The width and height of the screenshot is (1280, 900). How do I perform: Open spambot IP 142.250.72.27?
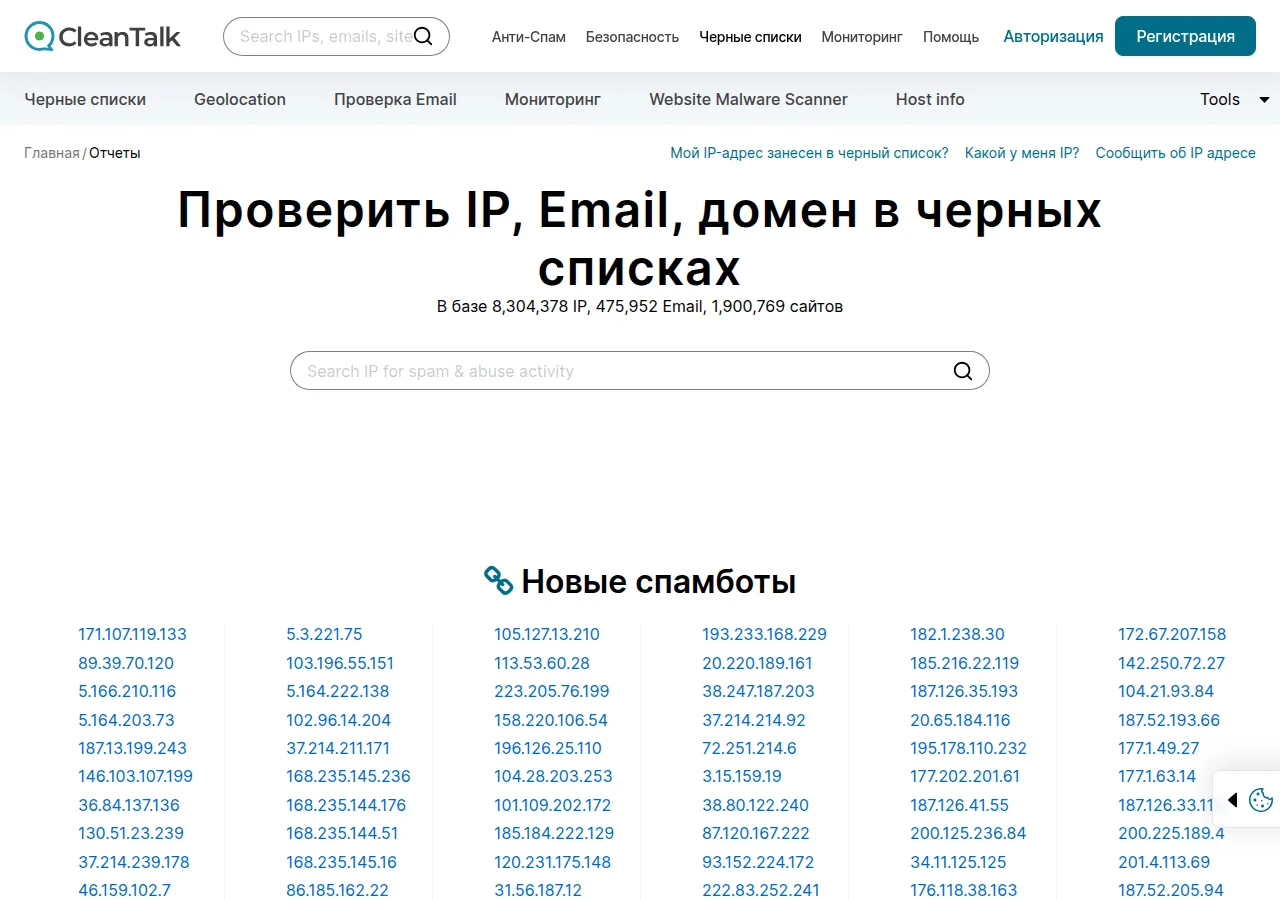point(1171,663)
